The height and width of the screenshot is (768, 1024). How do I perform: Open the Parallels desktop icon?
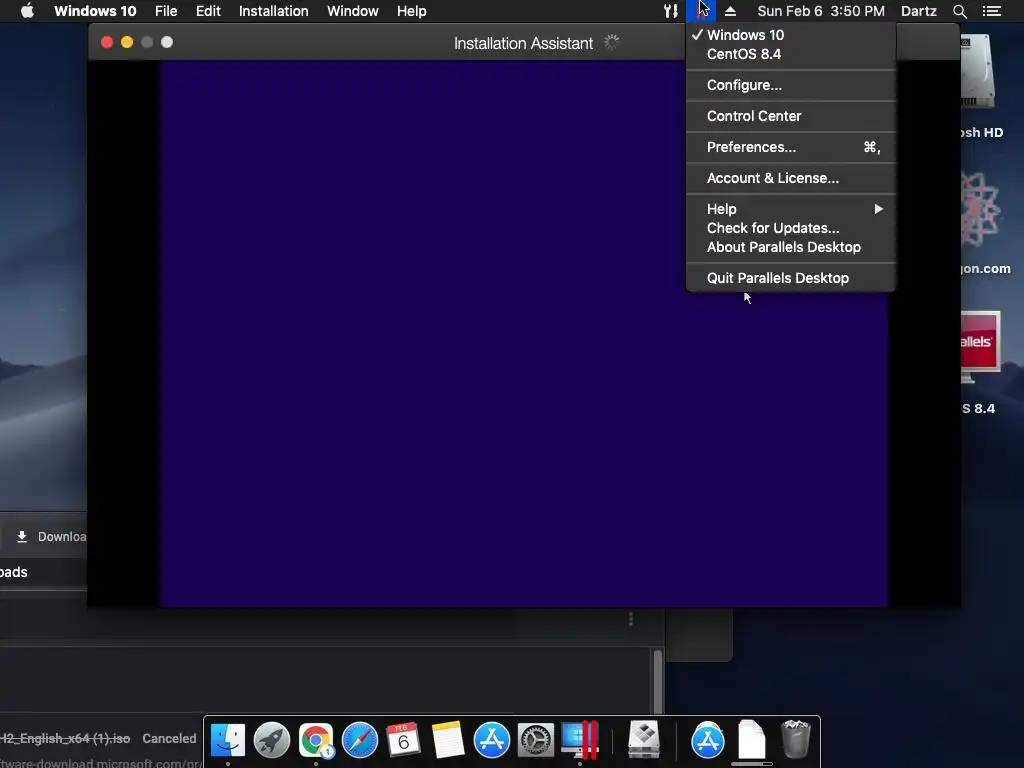[x=980, y=345]
